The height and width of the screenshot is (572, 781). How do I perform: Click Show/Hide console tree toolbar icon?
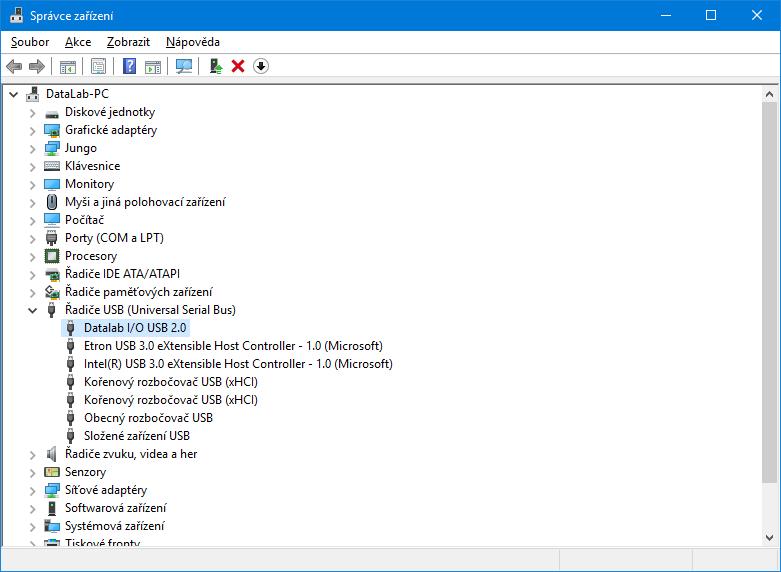click(67, 66)
